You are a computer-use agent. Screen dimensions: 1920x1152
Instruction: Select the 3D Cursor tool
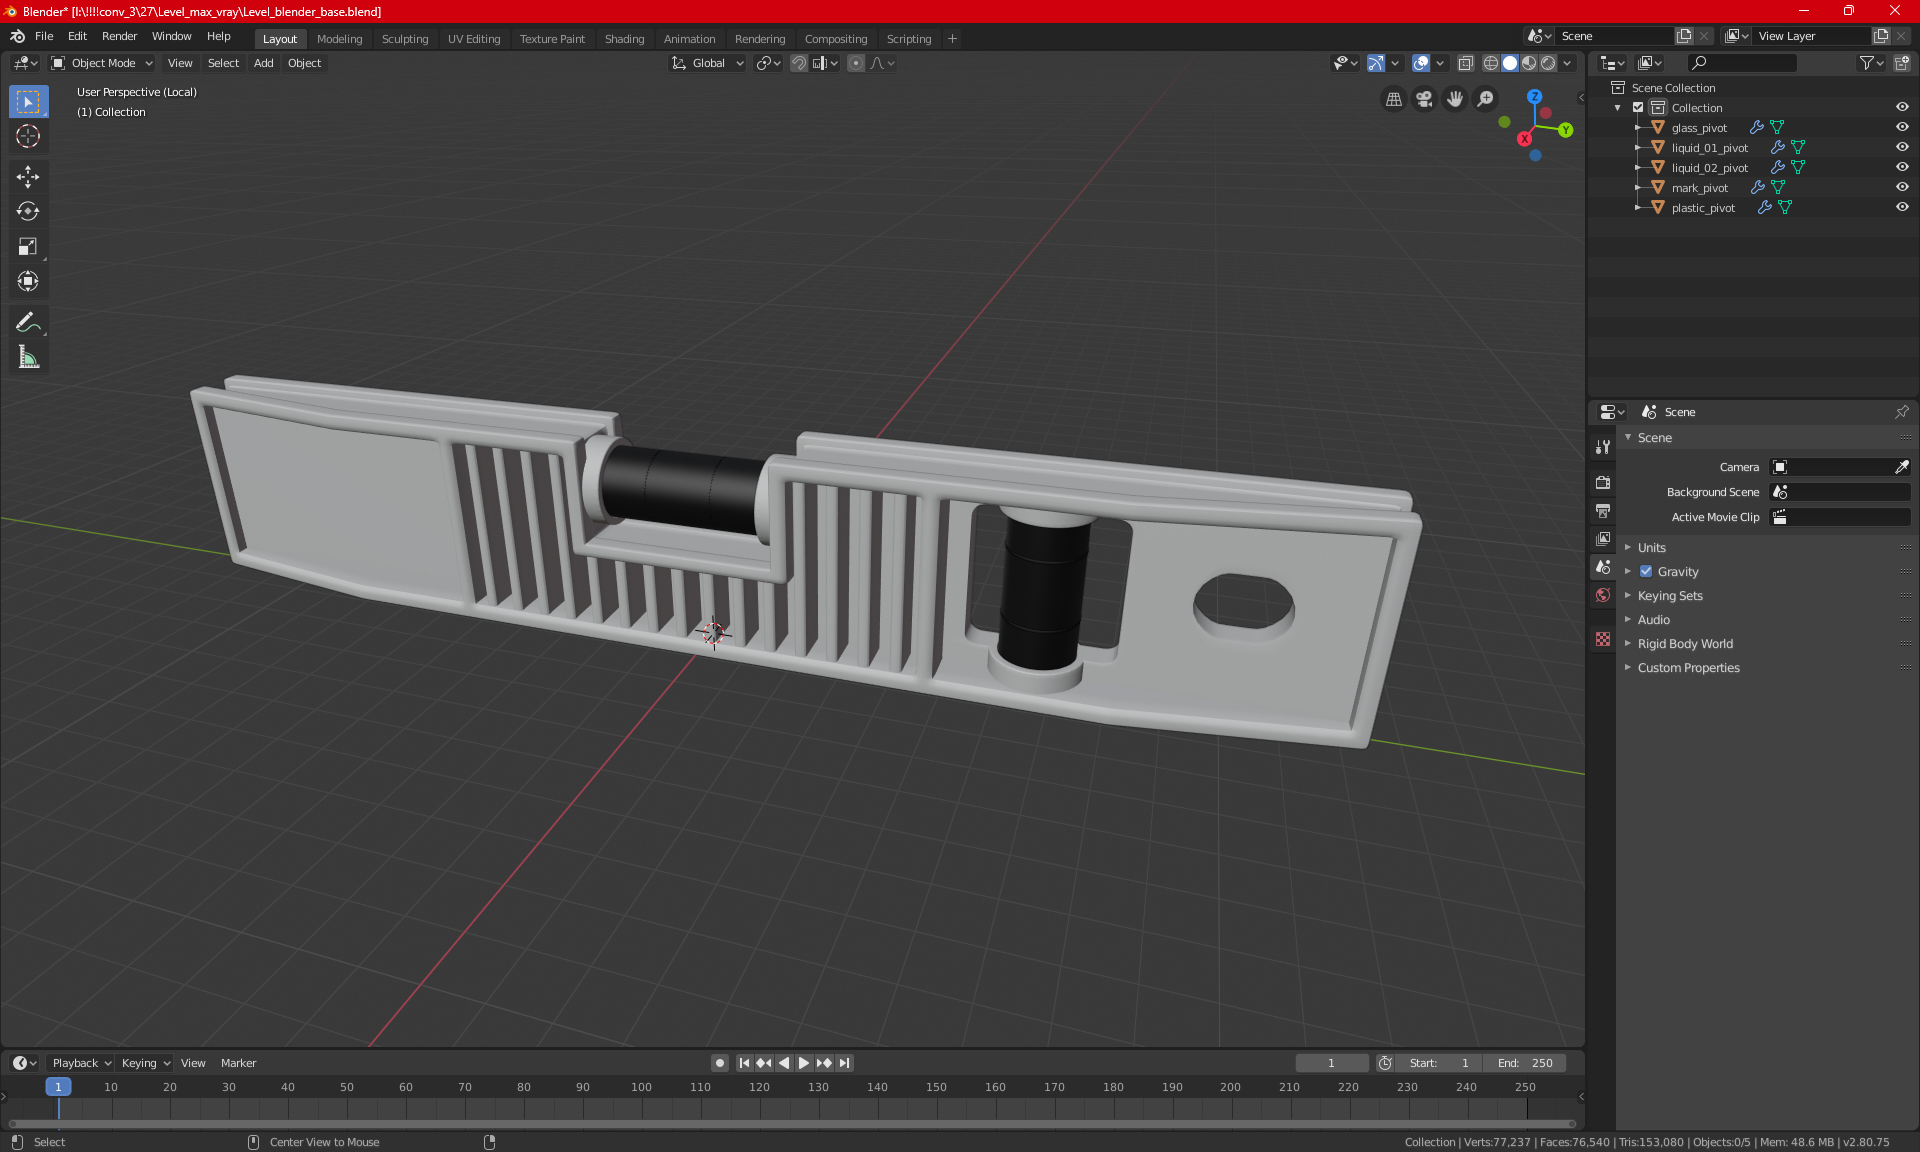[28, 136]
